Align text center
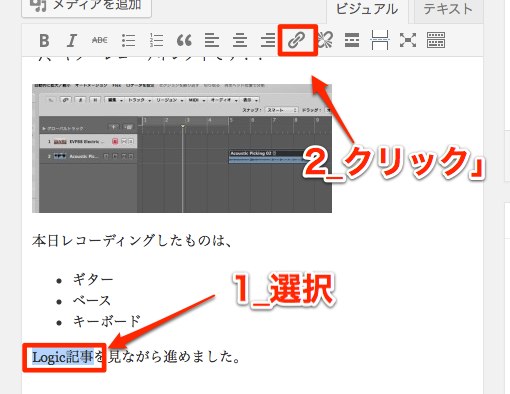 [240, 41]
